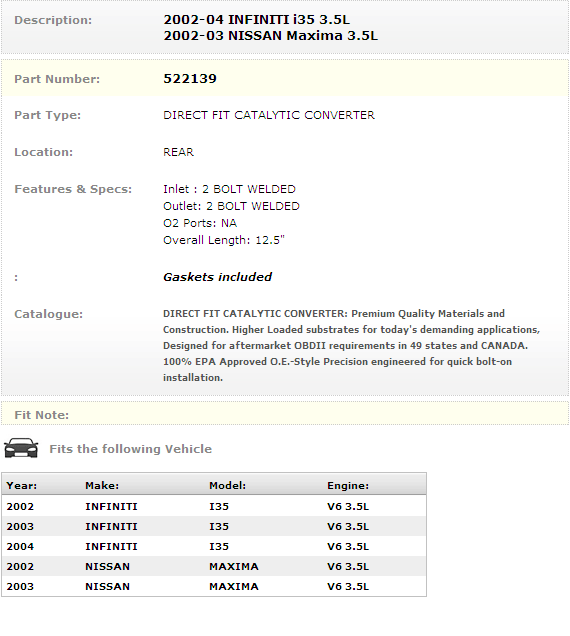Screen dimensions: 570x636
Task: Click INFINITI in the 2004 row
Action: pos(112,546)
